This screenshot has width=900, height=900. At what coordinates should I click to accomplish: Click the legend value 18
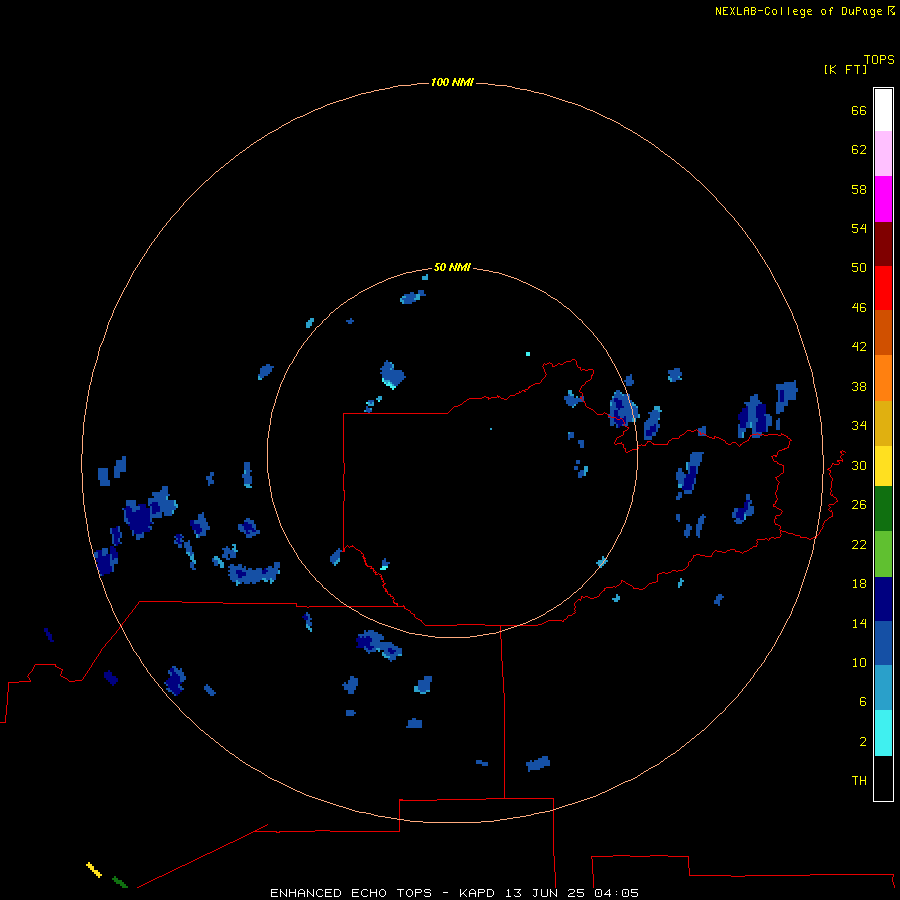pyautogui.click(x=859, y=584)
